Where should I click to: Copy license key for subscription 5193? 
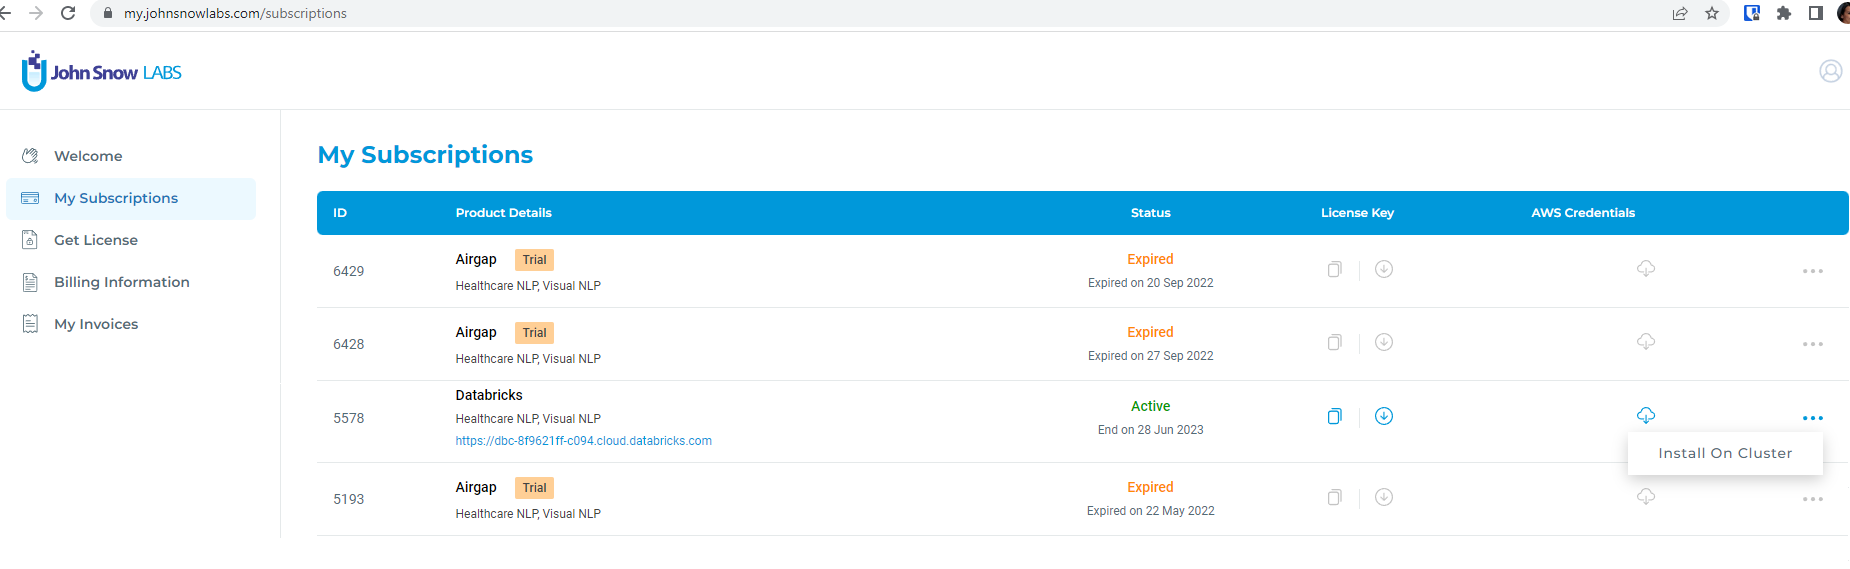coord(1334,498)
